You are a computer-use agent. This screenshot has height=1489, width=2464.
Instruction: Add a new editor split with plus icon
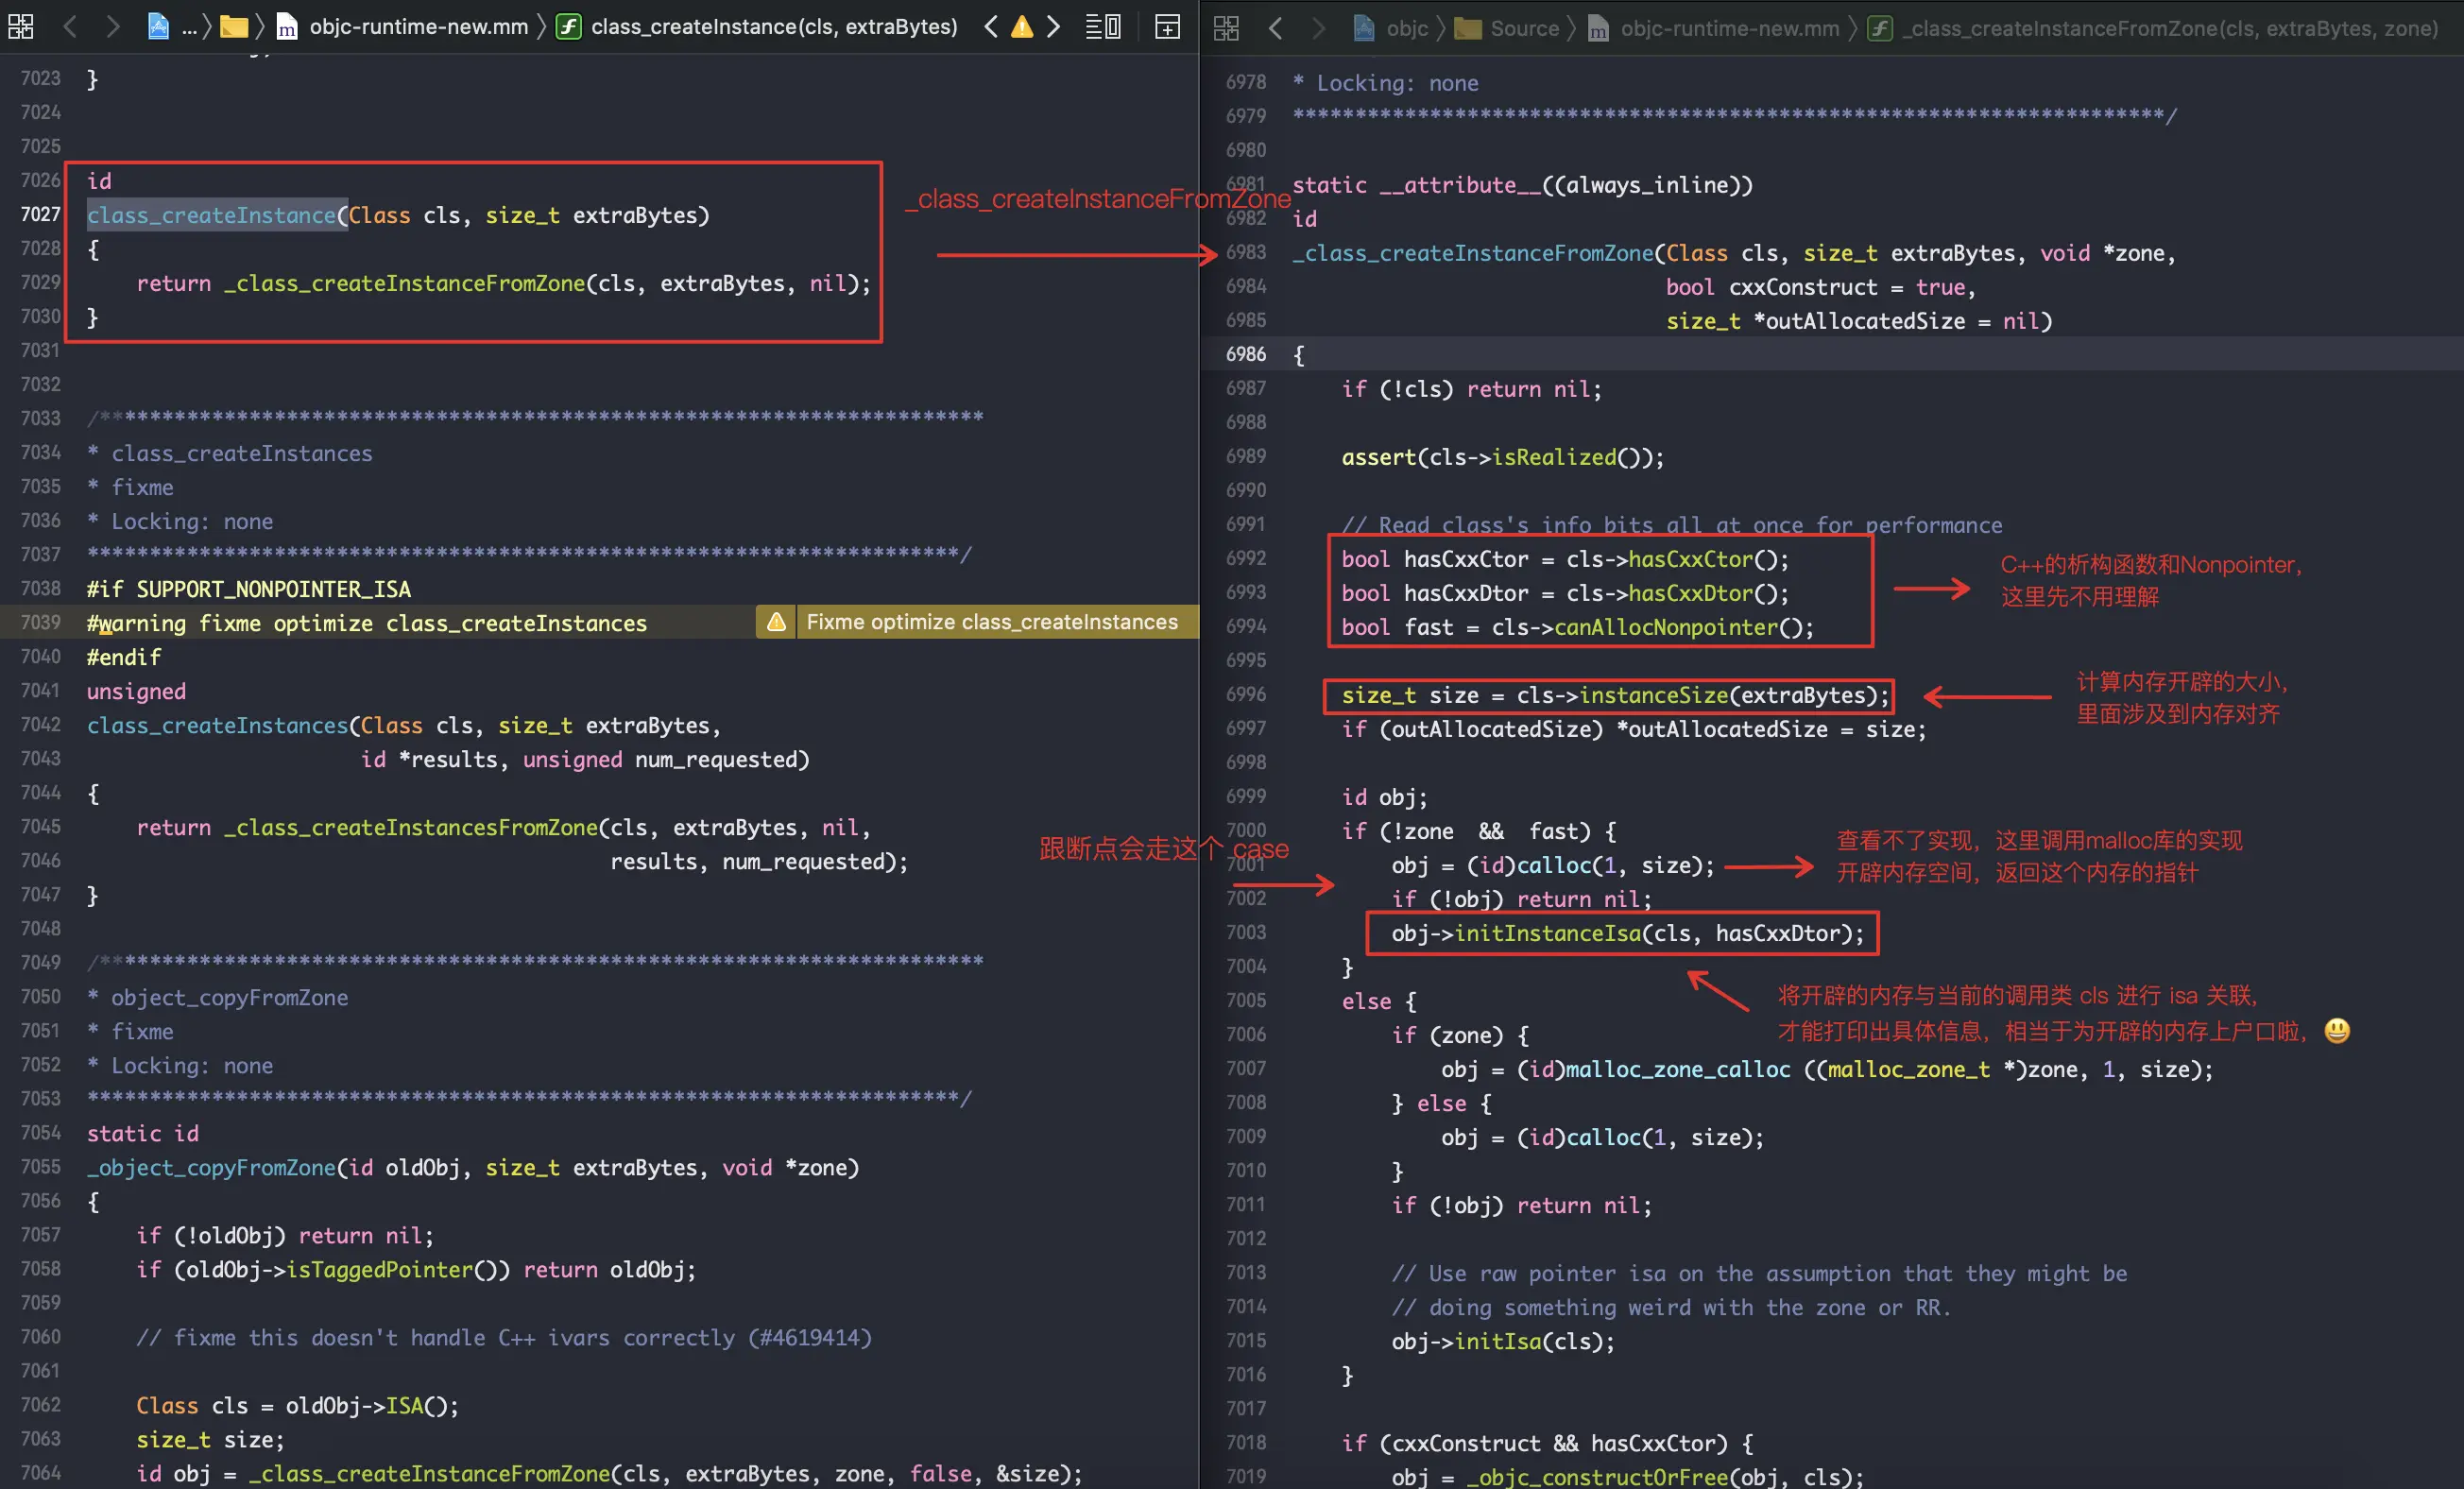click(x=1166, y=27)
